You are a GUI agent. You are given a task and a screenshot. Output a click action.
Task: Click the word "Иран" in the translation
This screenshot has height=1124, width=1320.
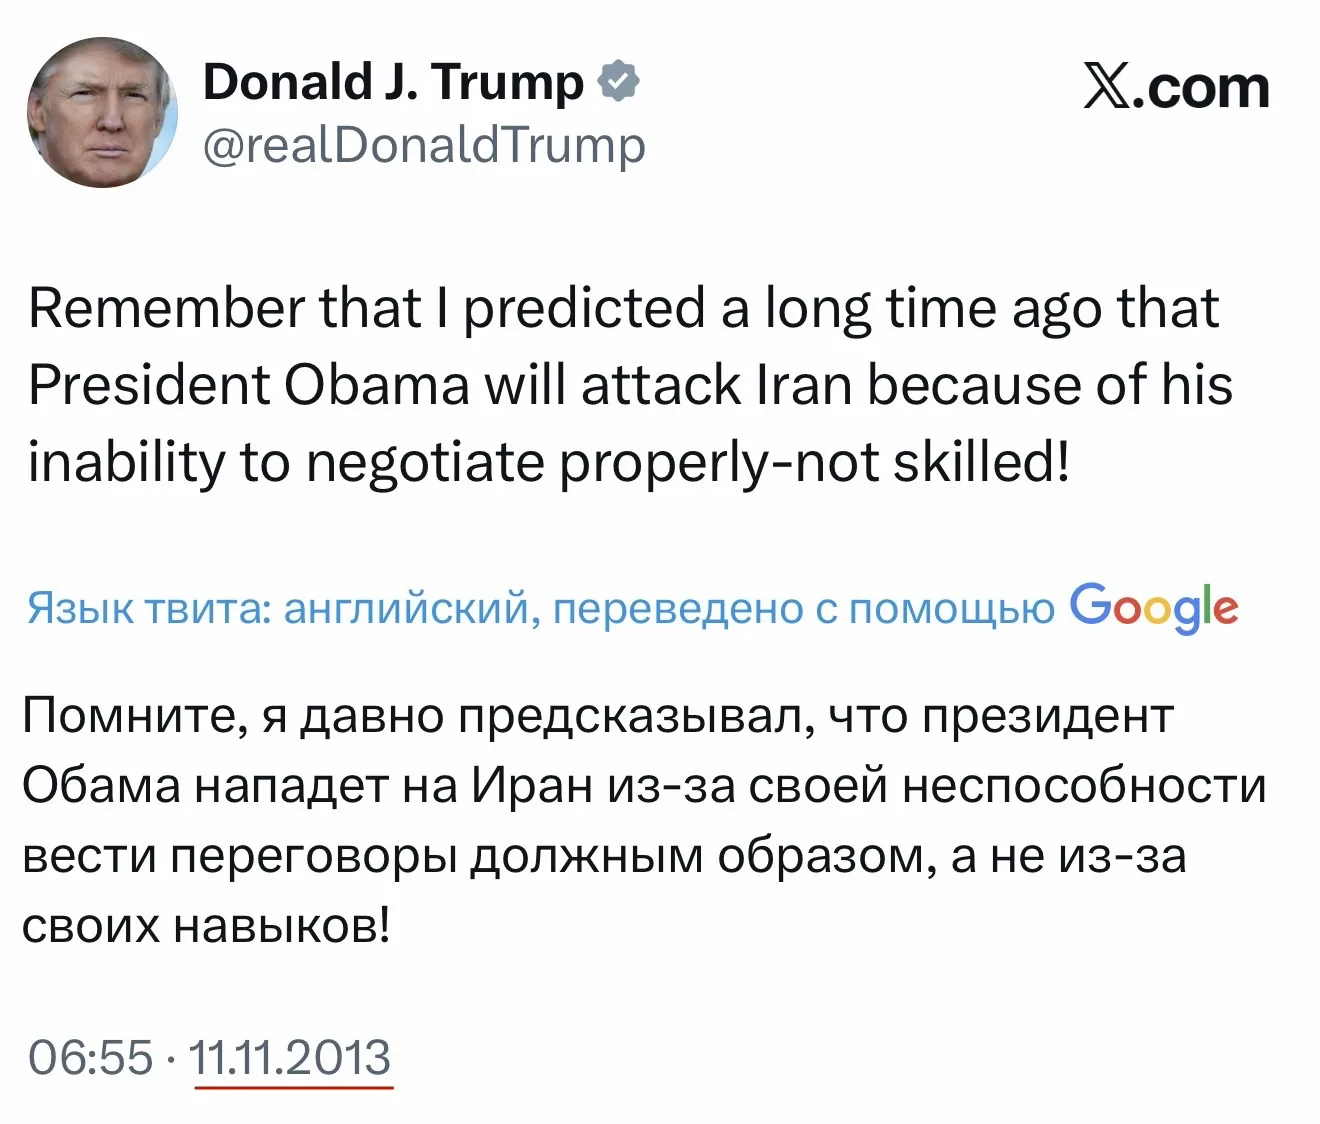click(532, 786)
